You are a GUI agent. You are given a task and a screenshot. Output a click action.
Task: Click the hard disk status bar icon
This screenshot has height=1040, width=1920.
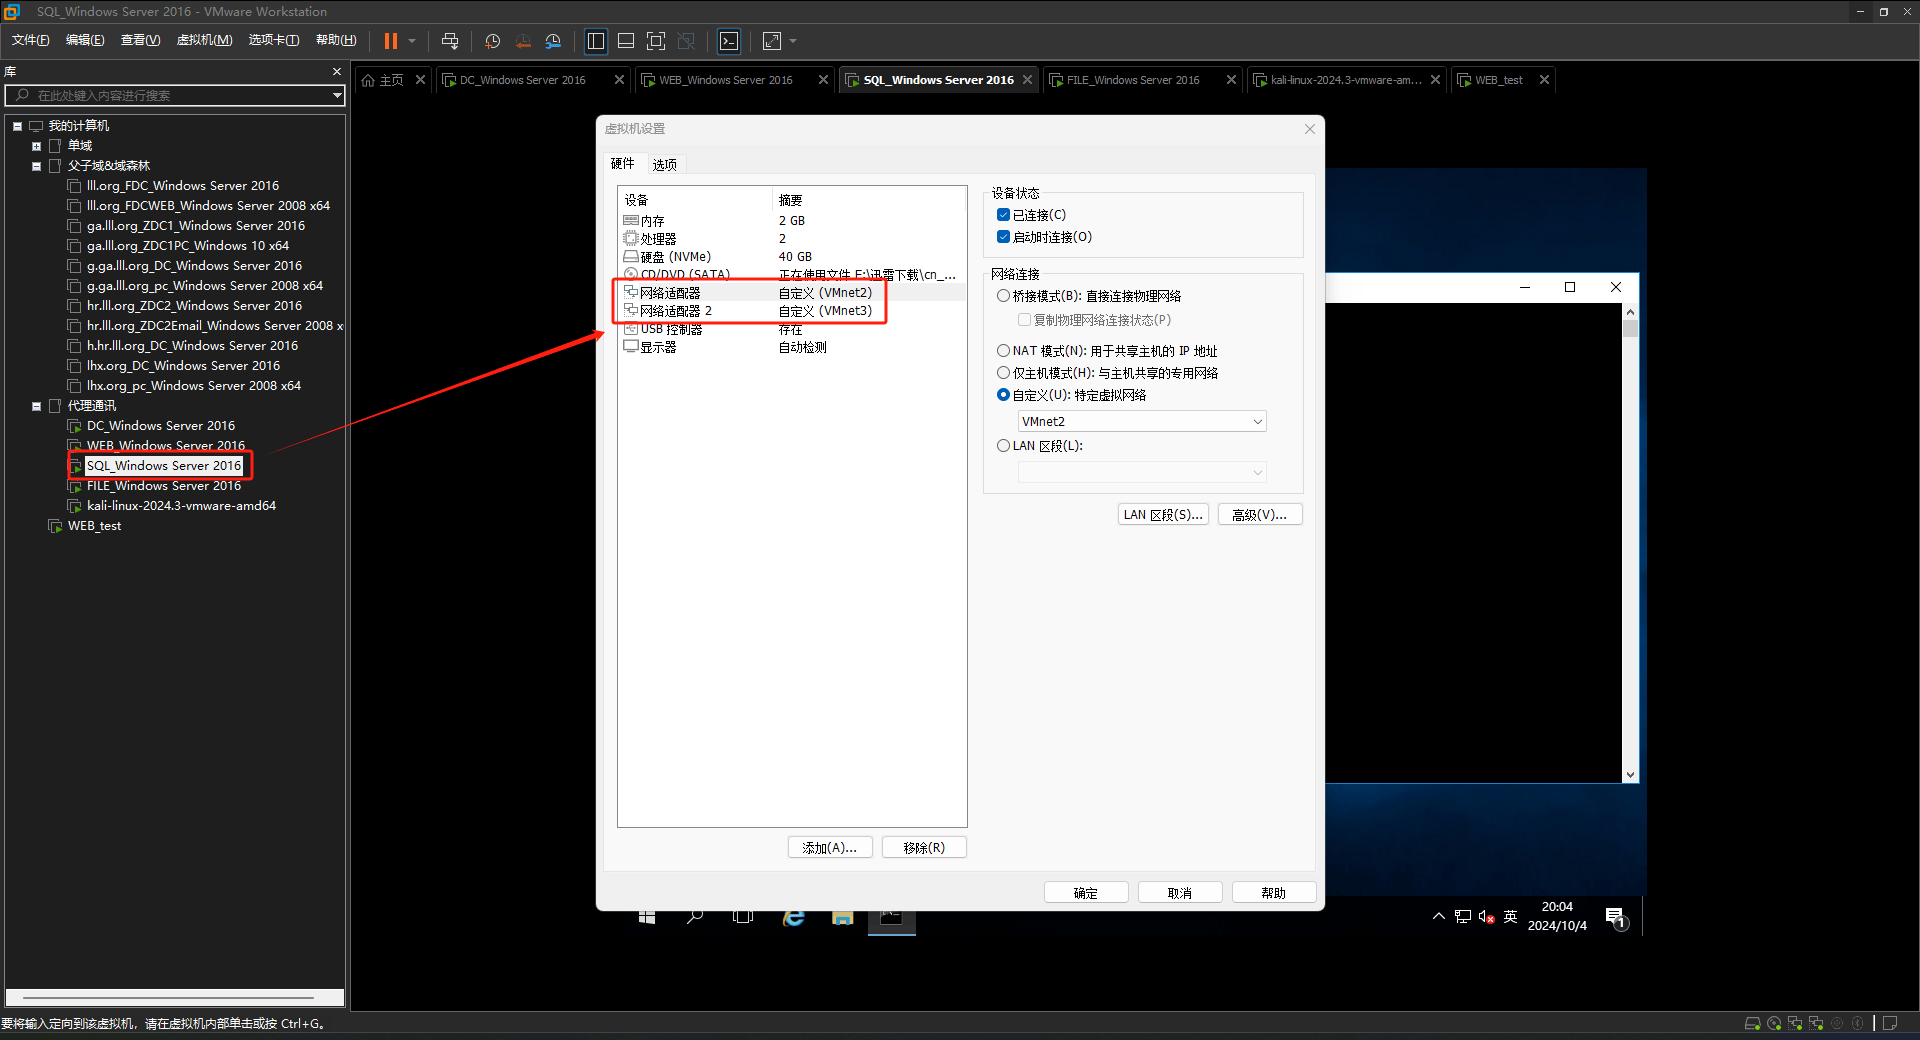coord(1753,1023)
